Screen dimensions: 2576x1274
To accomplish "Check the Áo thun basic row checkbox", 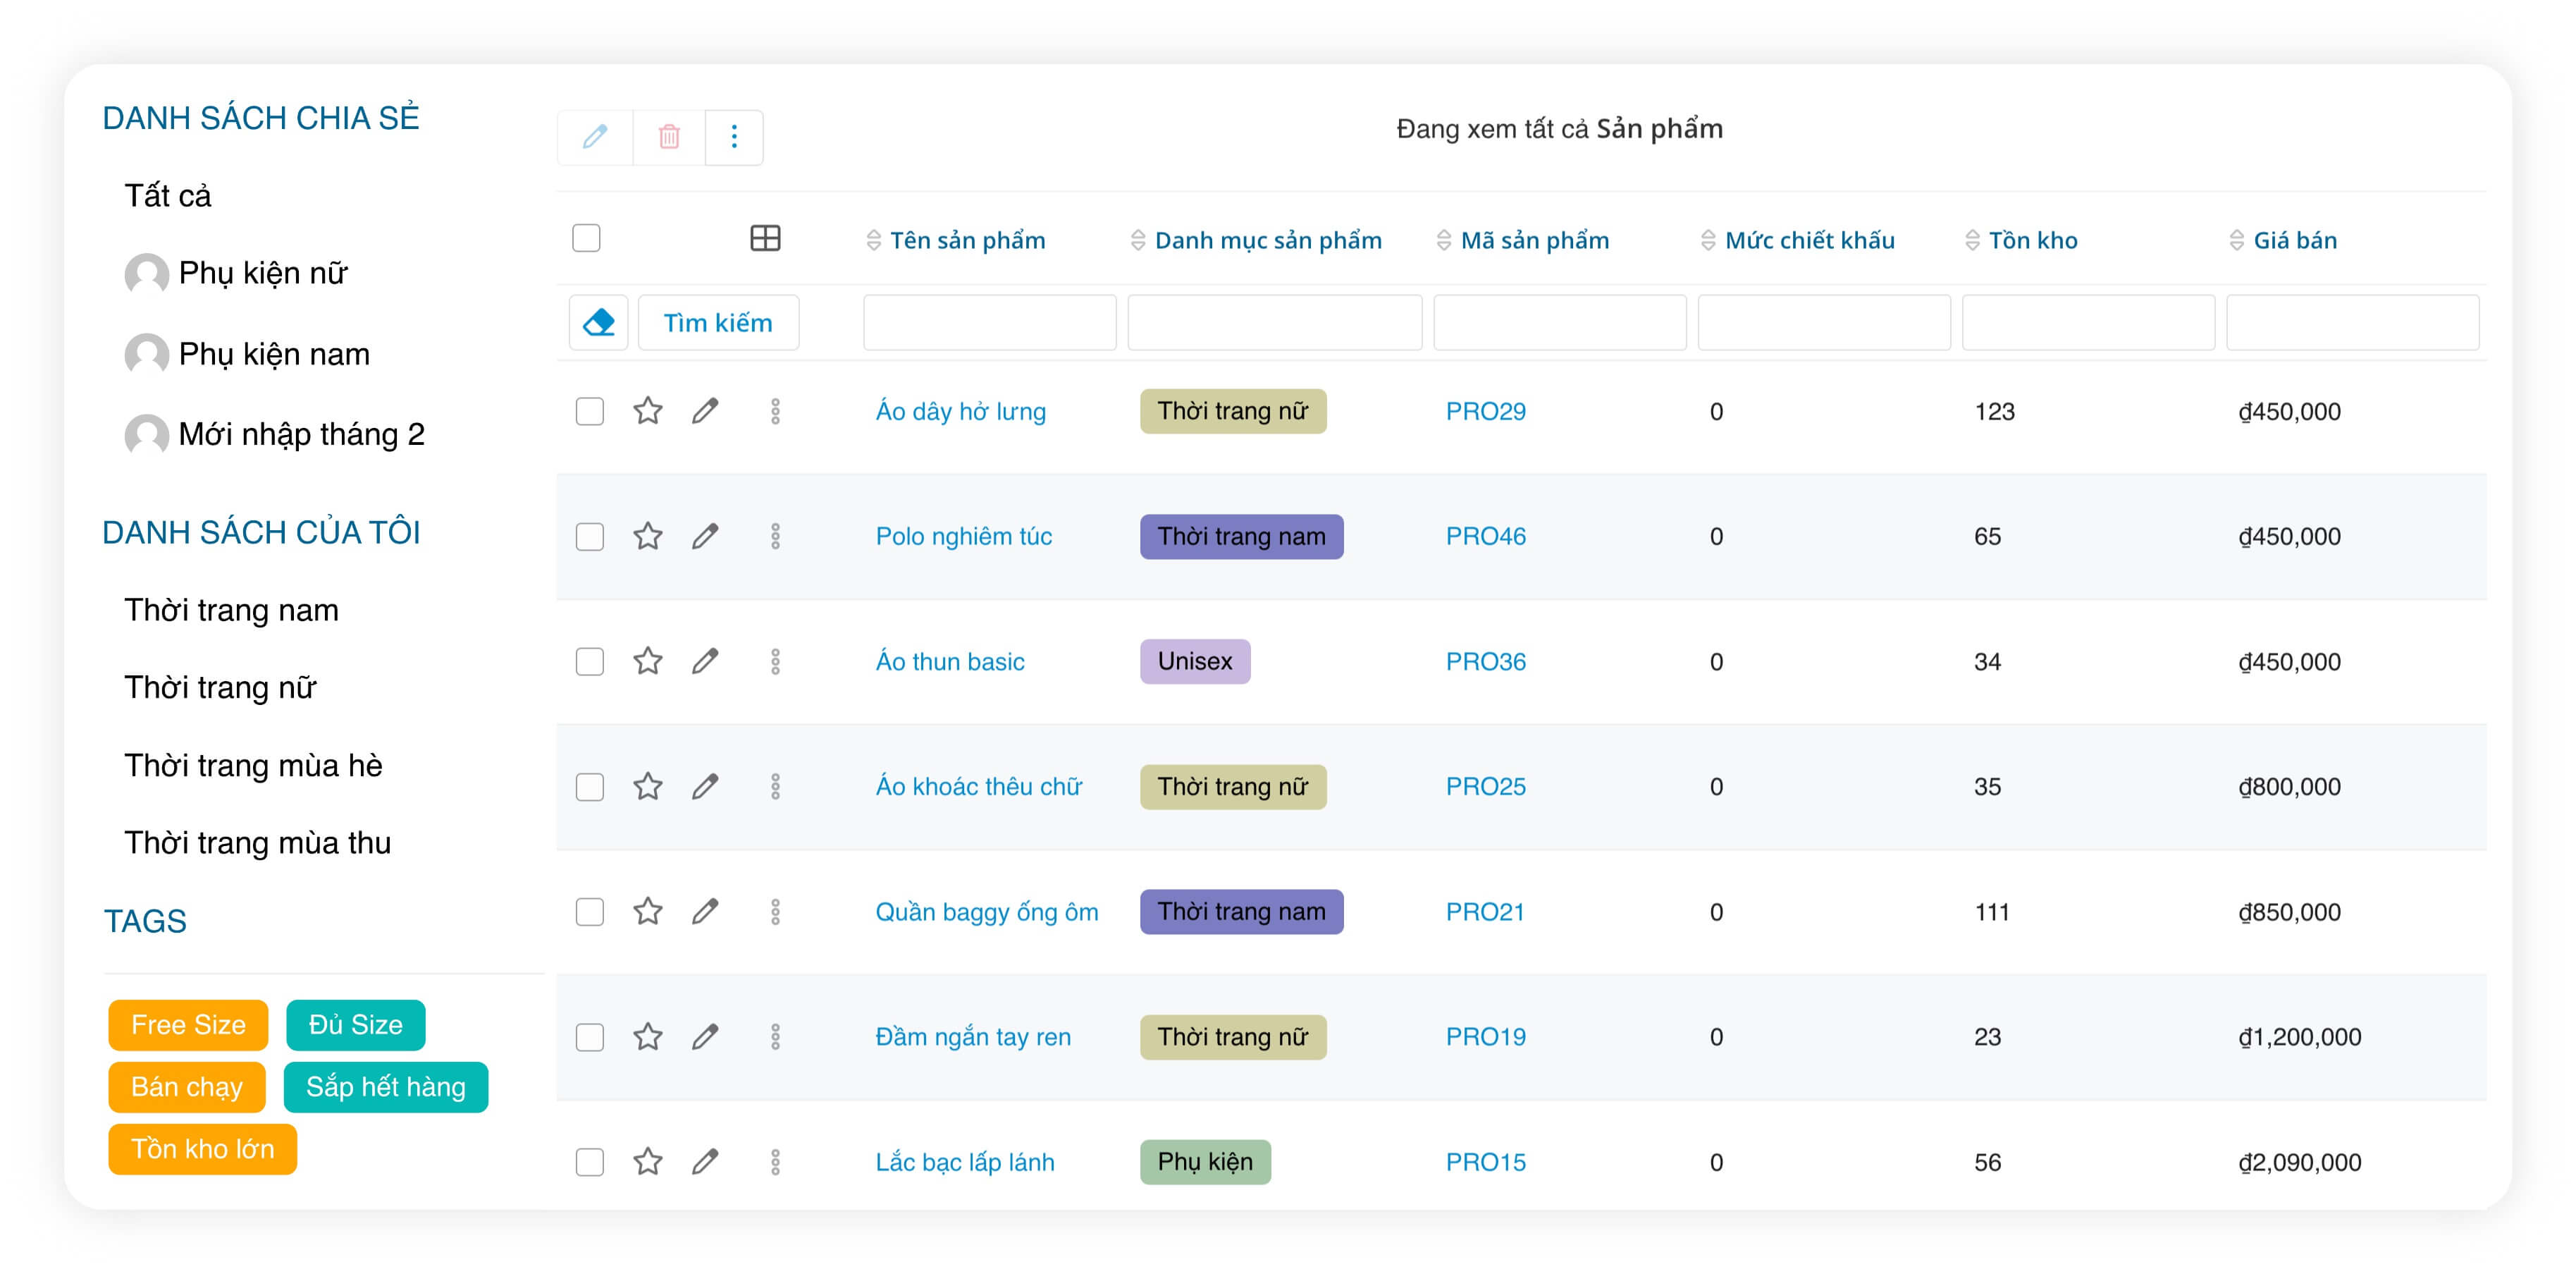I will pyautogui.click(x=590, y=661).
